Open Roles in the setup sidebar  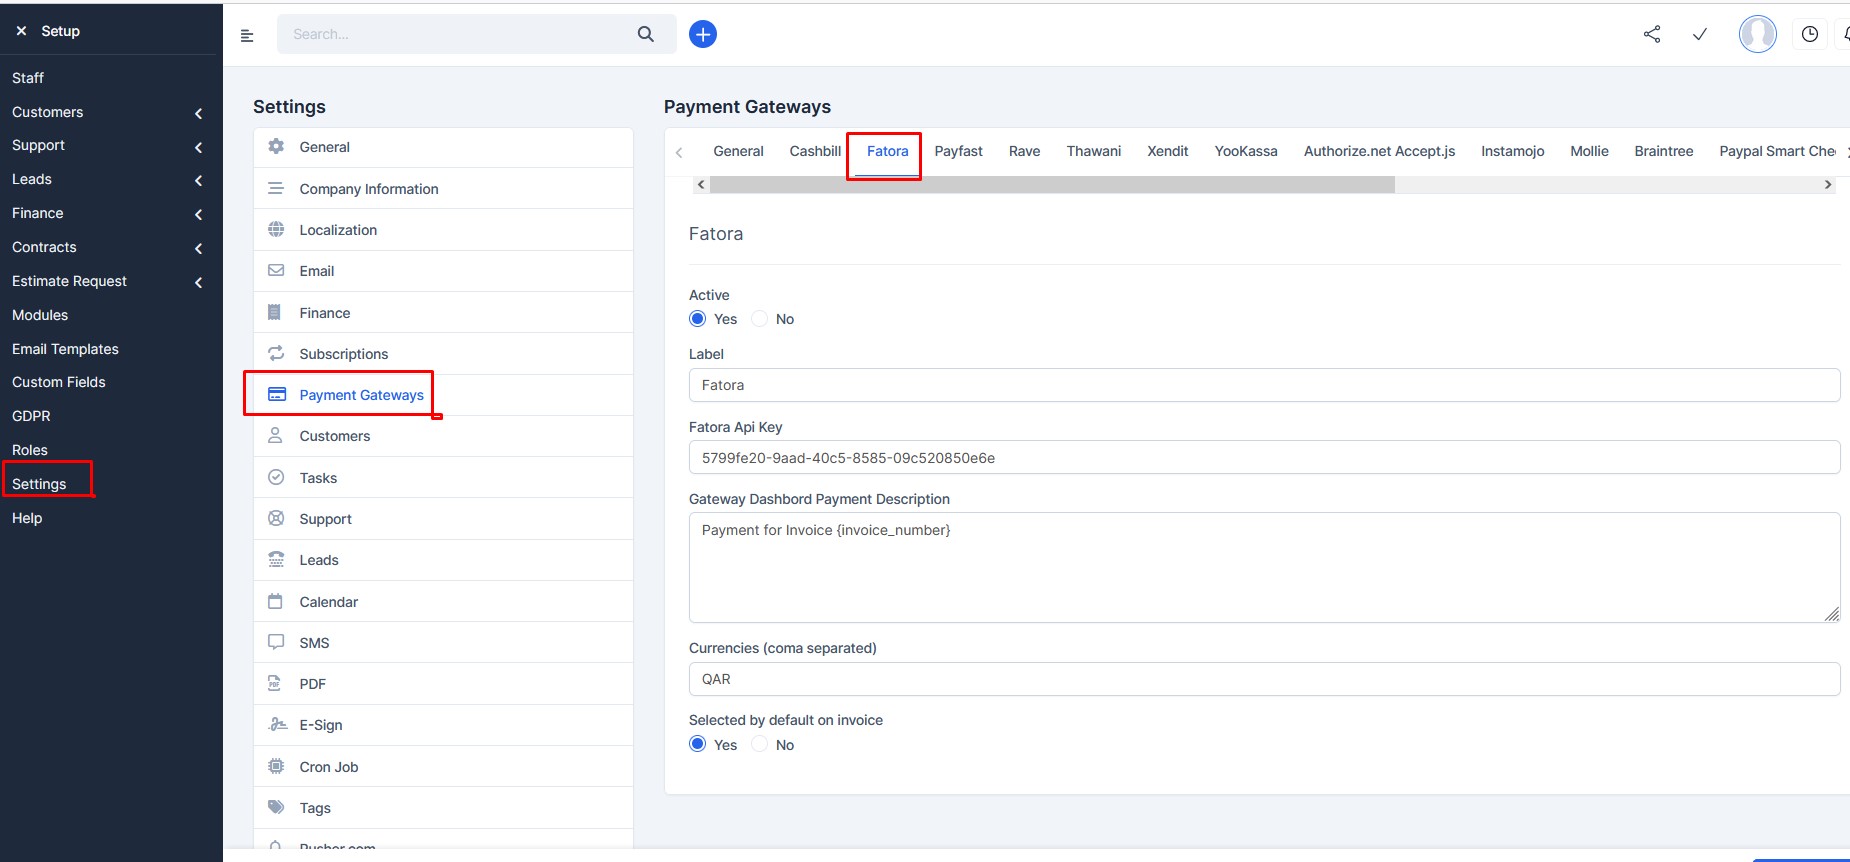[x=30, y=450]
